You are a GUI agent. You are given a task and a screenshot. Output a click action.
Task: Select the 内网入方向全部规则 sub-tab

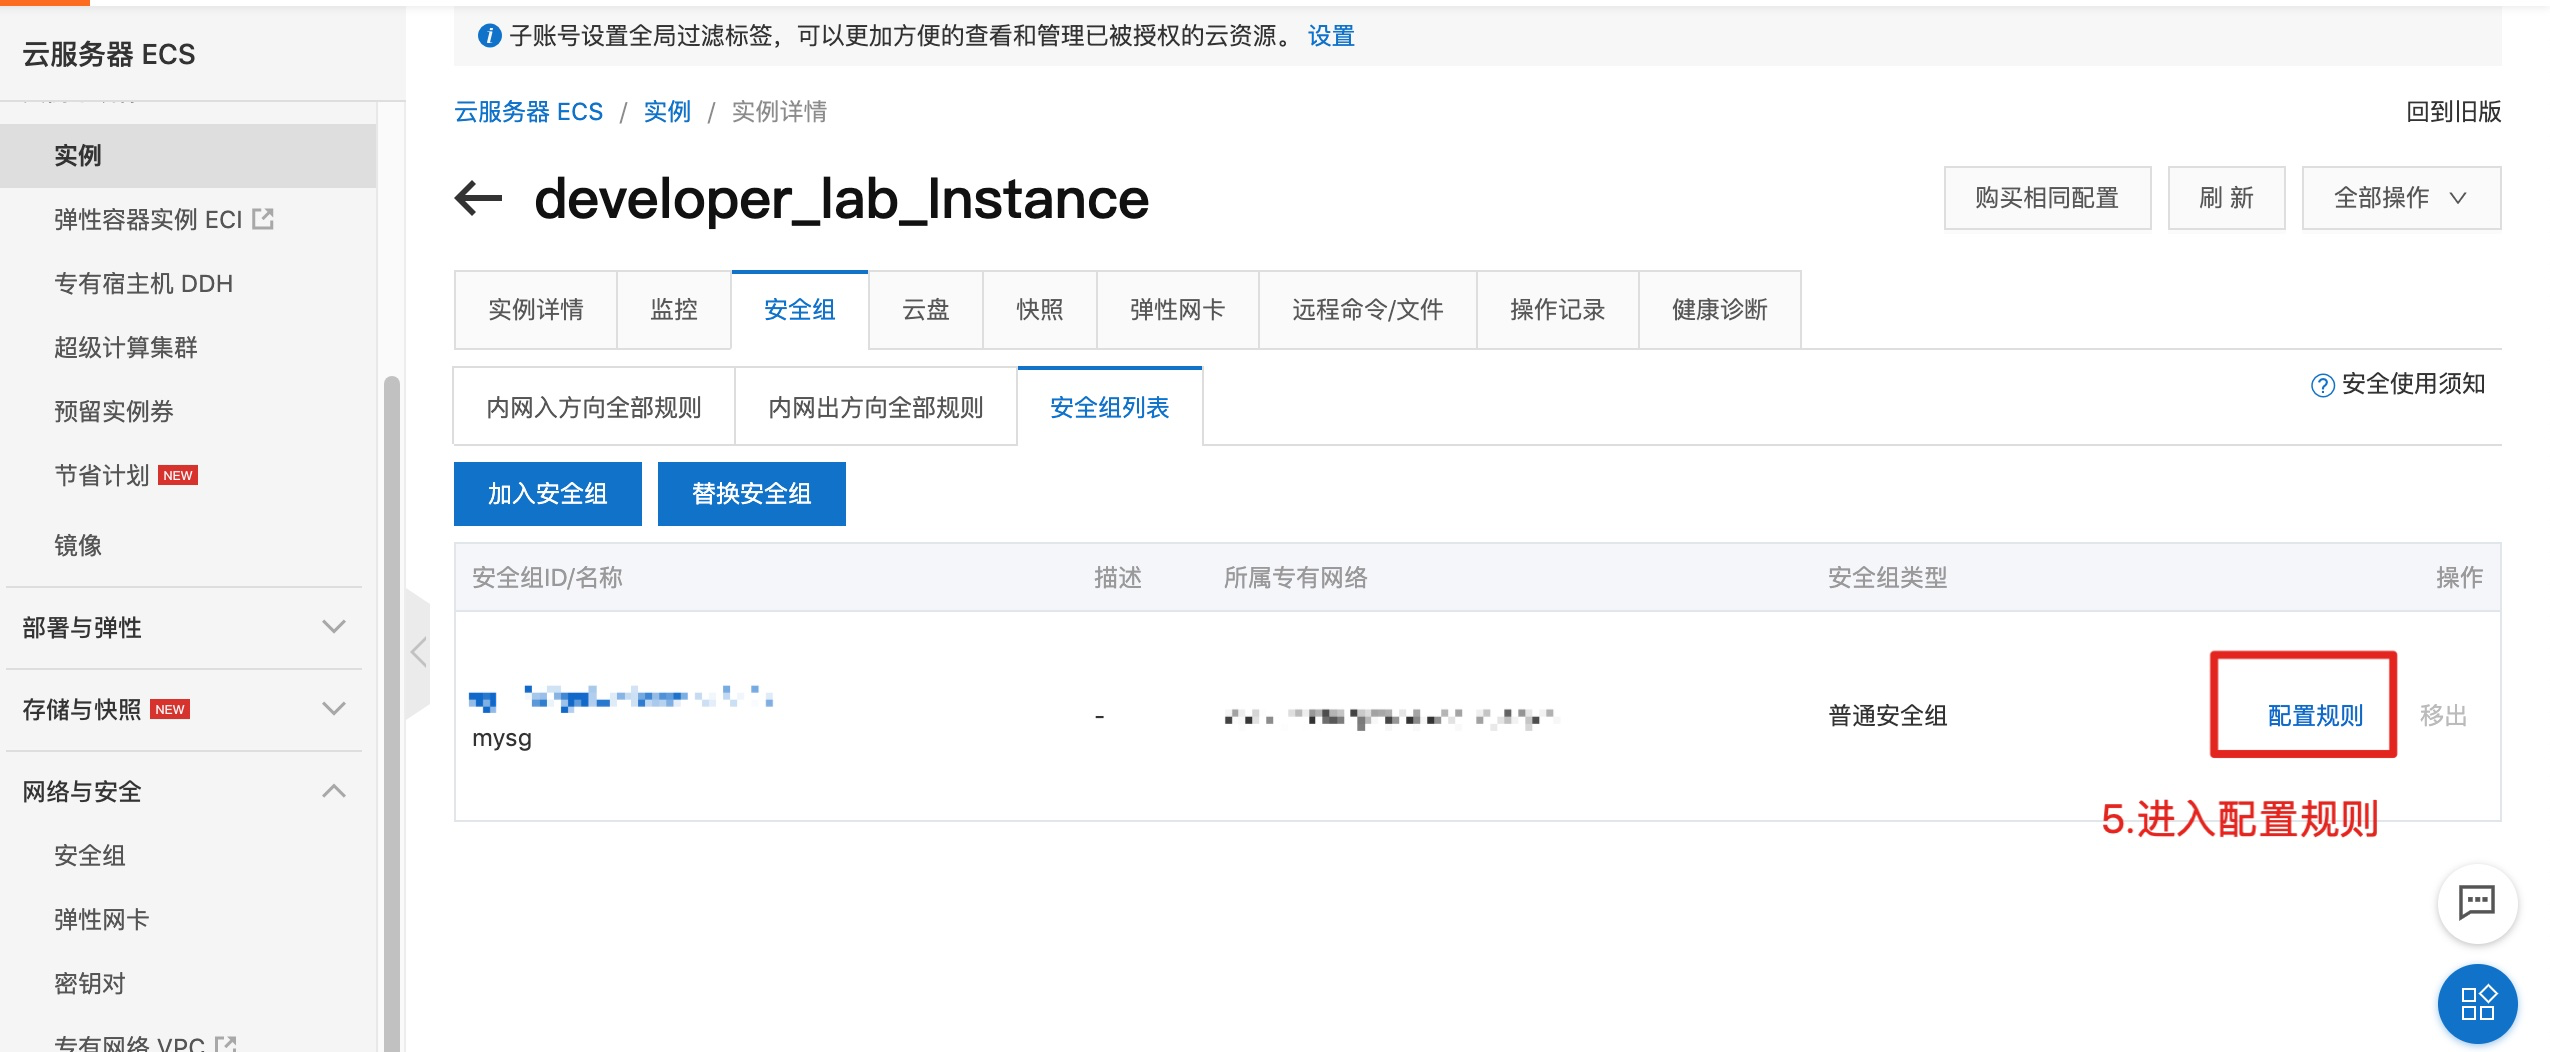tap(594, 407)
